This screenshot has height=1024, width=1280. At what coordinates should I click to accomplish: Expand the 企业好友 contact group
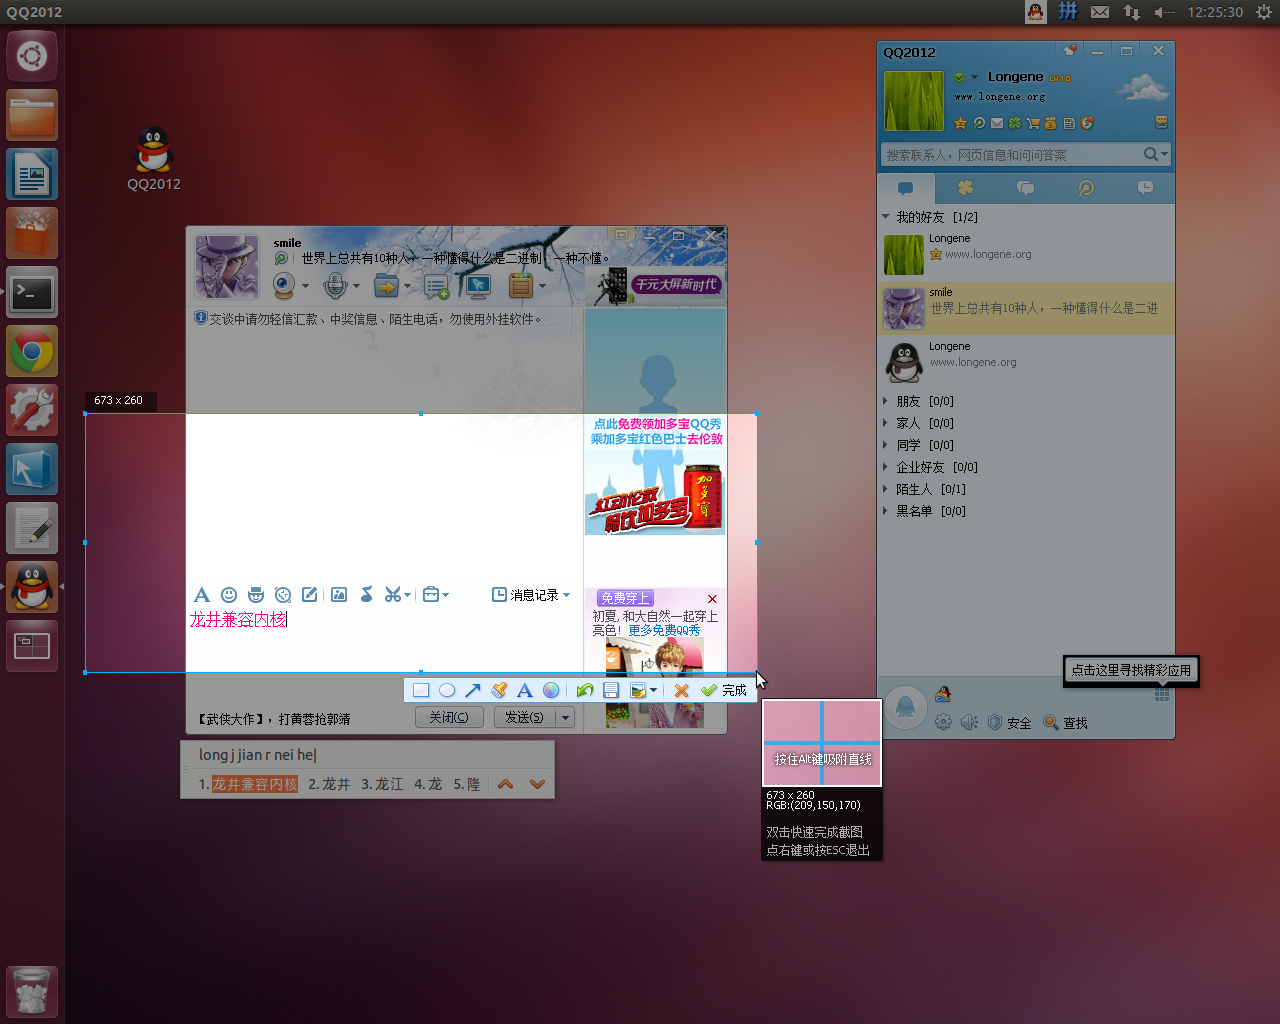pyautogui.click(x=886, y=467)
